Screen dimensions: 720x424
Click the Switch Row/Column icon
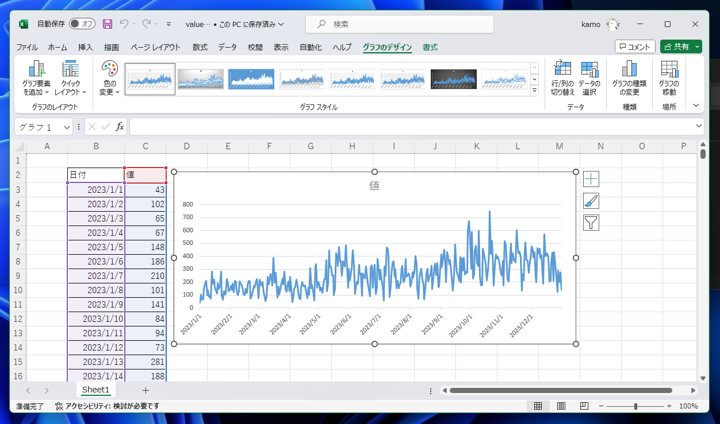[x=562, y=78]
